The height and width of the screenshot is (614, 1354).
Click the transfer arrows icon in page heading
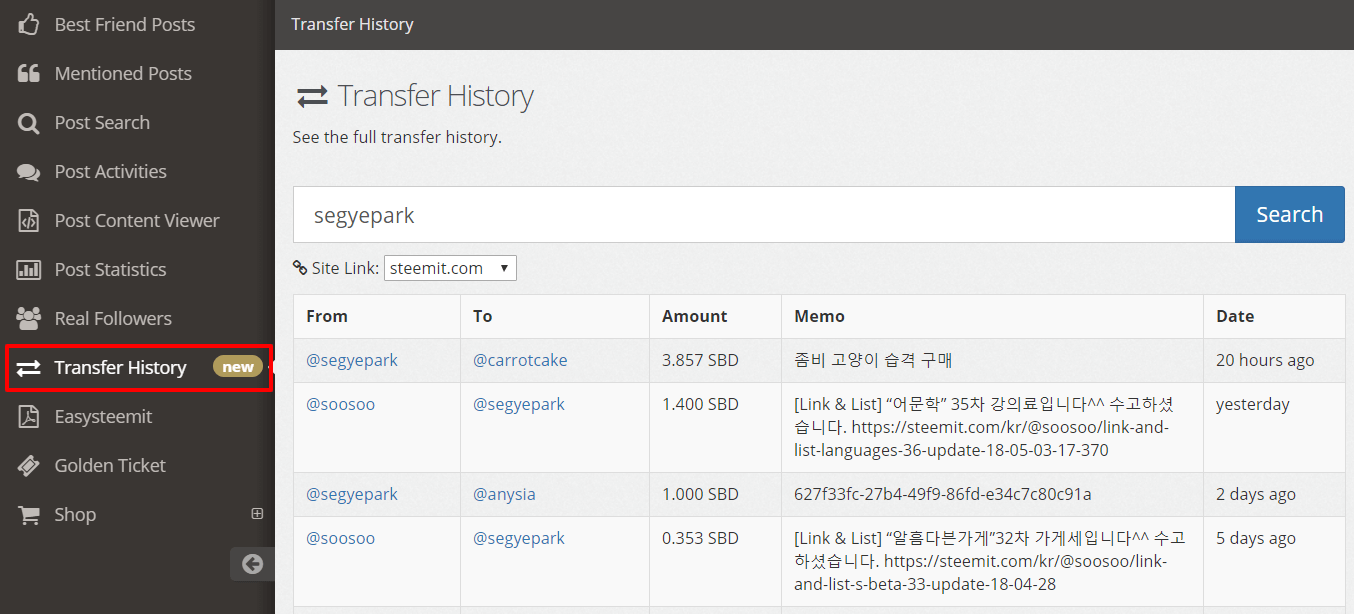[x=312, y=96]
